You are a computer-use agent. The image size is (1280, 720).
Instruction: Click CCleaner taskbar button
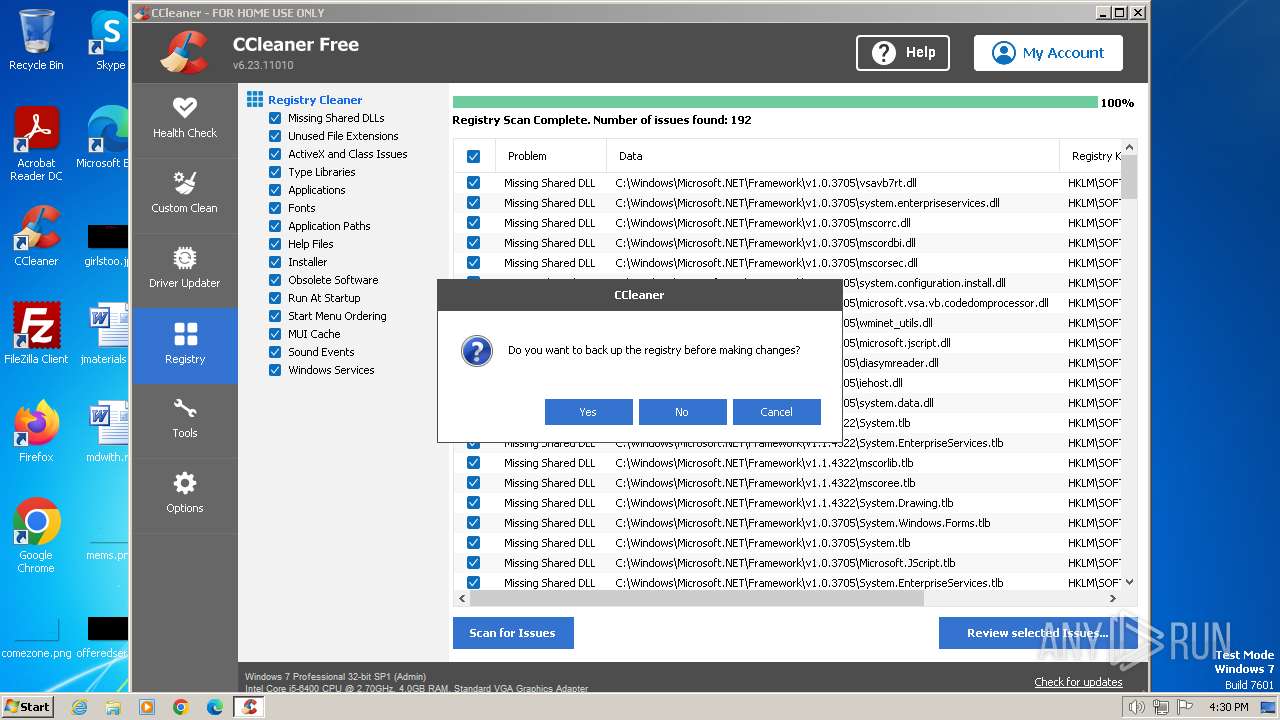click(x=250, y=707)
